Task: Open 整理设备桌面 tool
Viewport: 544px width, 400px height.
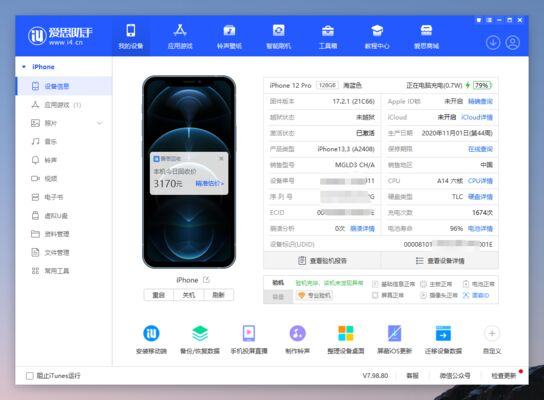Action: coord(346,339)
